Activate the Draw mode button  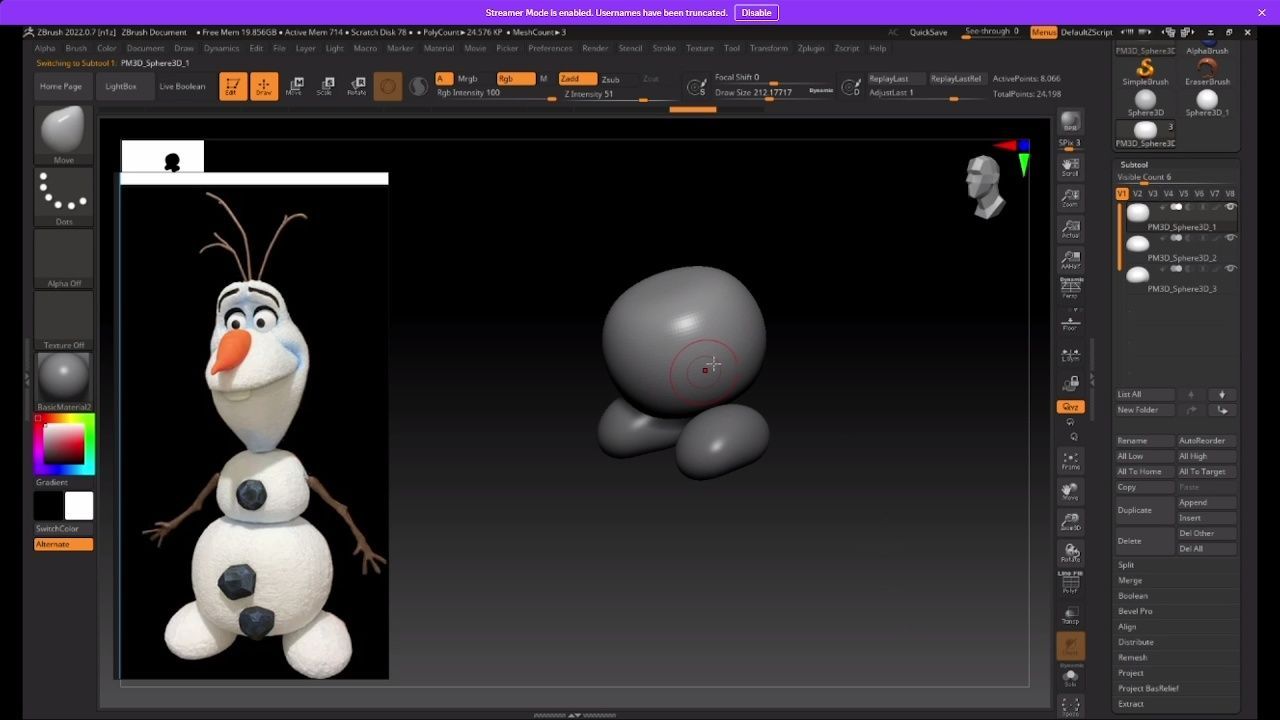[263, 86]
